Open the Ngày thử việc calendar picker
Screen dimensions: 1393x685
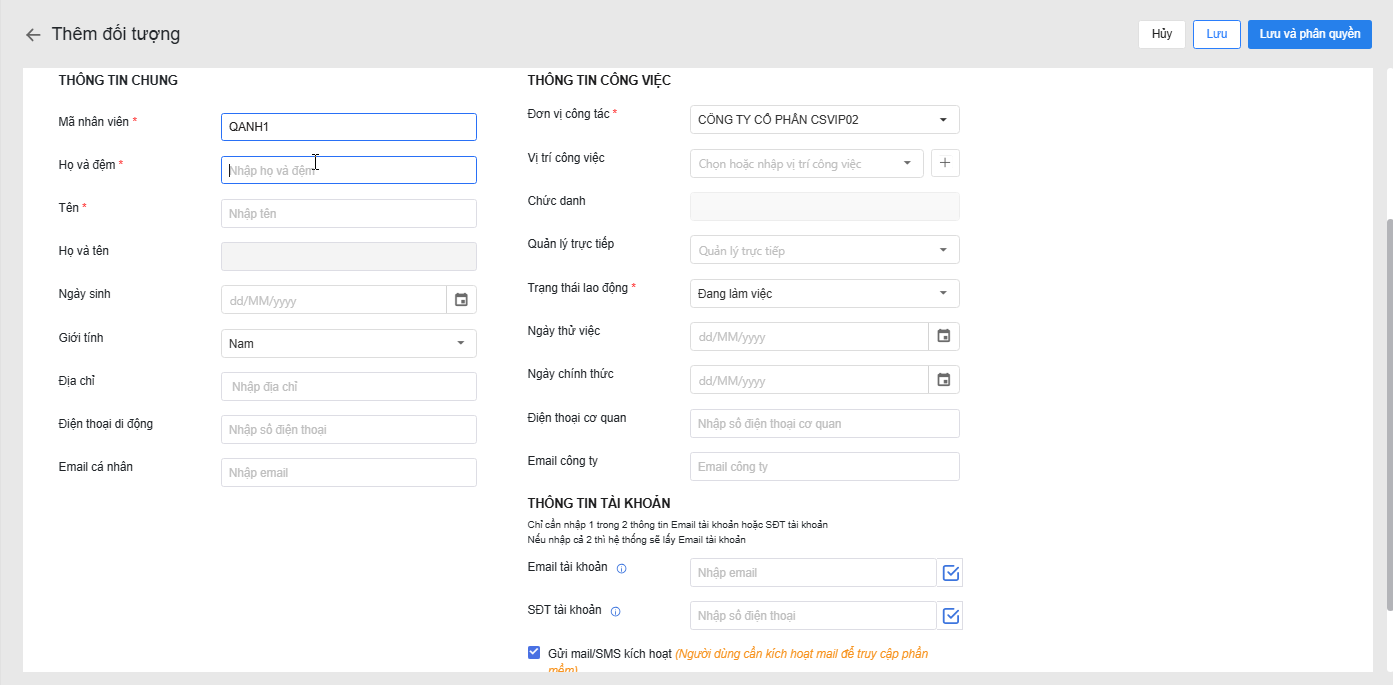coord(943,337)
